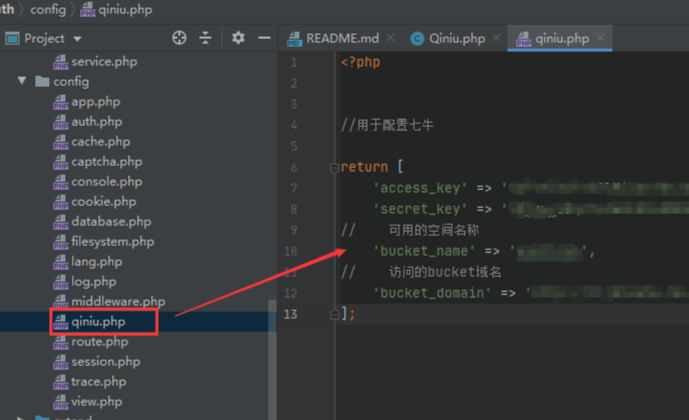The height and width of the screenshot is (420, 689).
Task: Click the PHP file icon beside view.php
Action: click(x=61, y=402)
